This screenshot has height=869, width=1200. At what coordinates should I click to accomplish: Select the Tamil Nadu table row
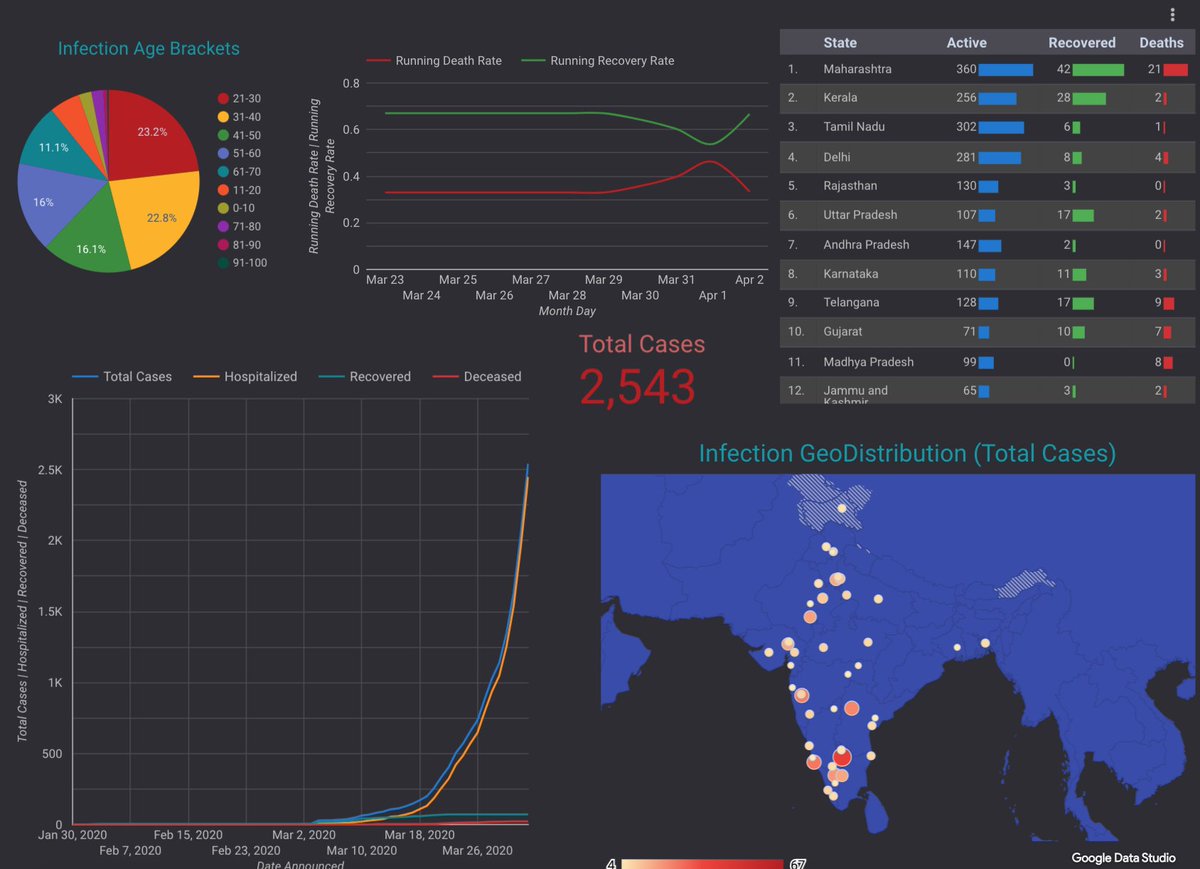pos(987,127)
